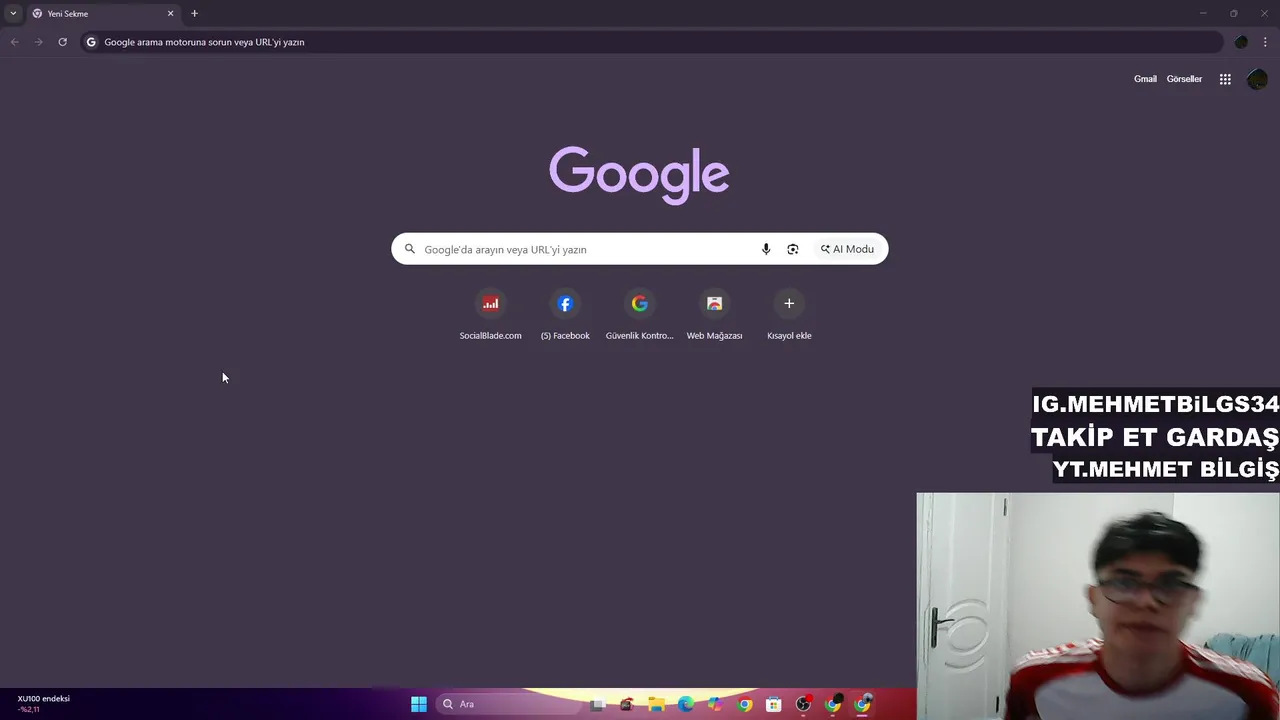This screenshot has width=1280, height=720.
Task: Close the Yeni Sekme tab
Action: pos(170,13)
